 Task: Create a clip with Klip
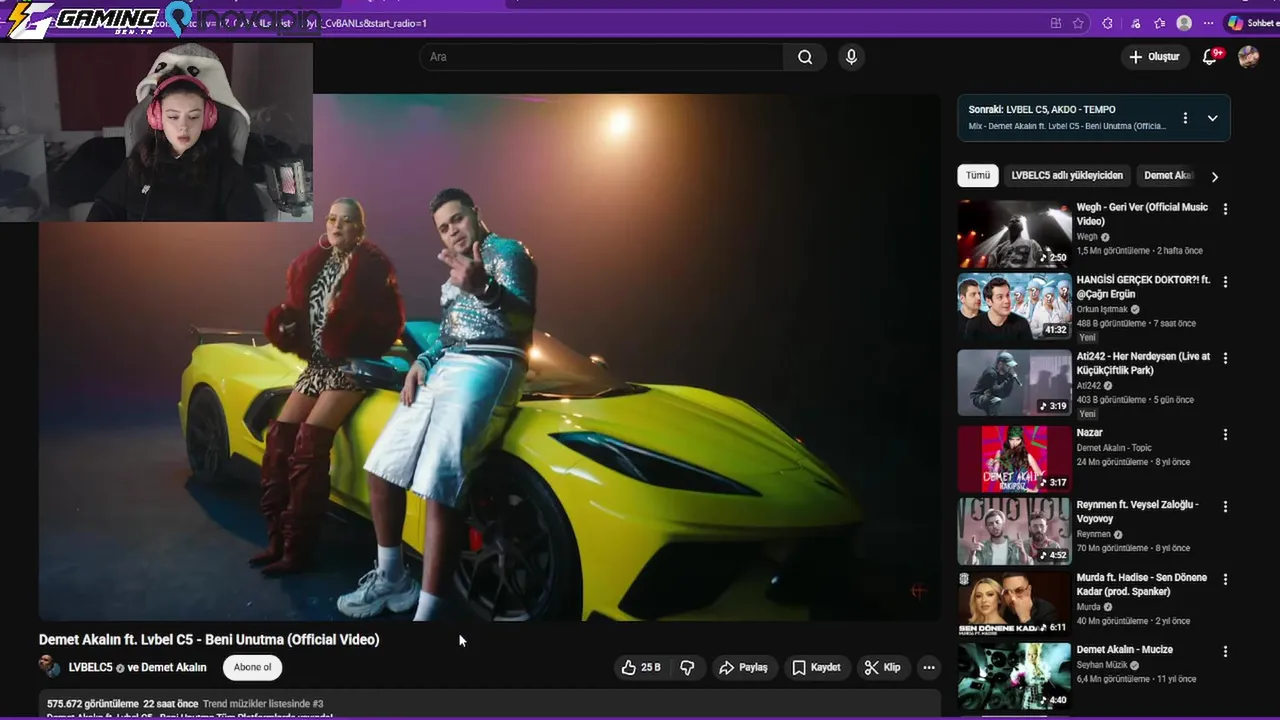point(882,667)
